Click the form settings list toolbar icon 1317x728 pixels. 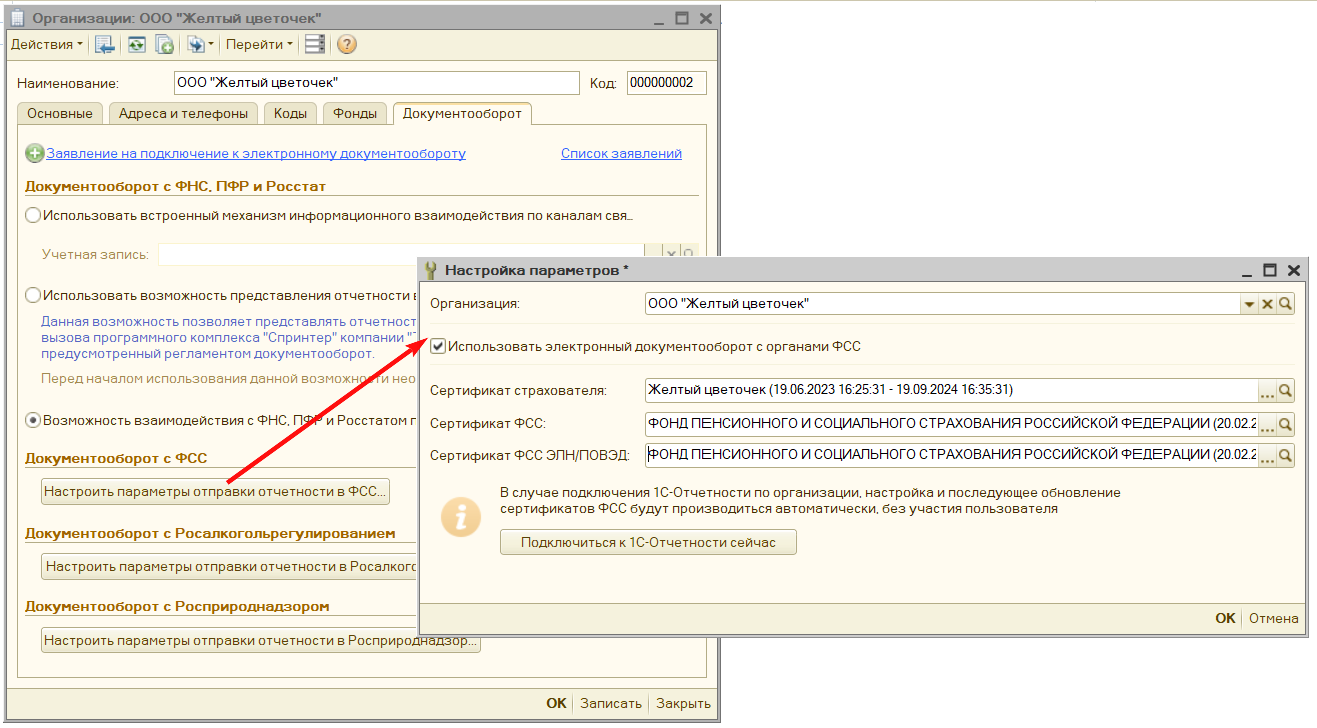[315, 44]
